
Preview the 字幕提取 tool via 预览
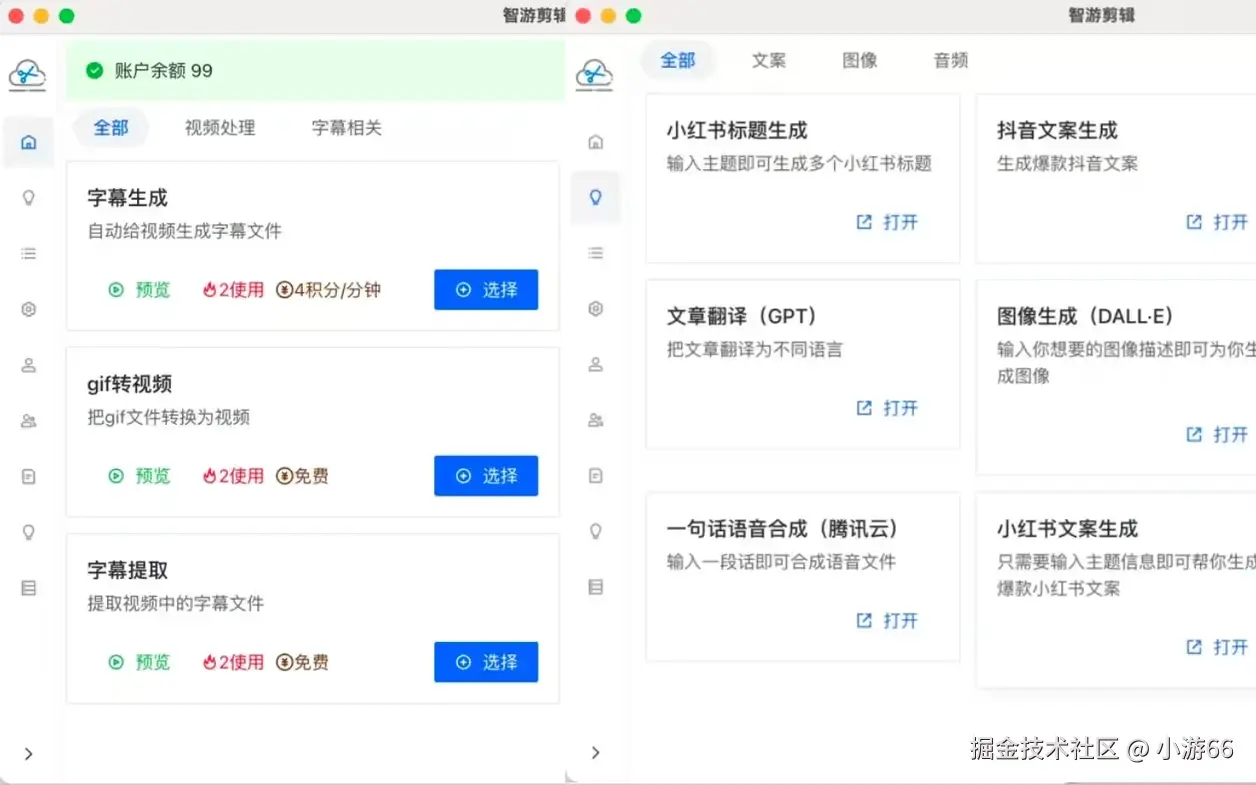click(x=140, y=662)
